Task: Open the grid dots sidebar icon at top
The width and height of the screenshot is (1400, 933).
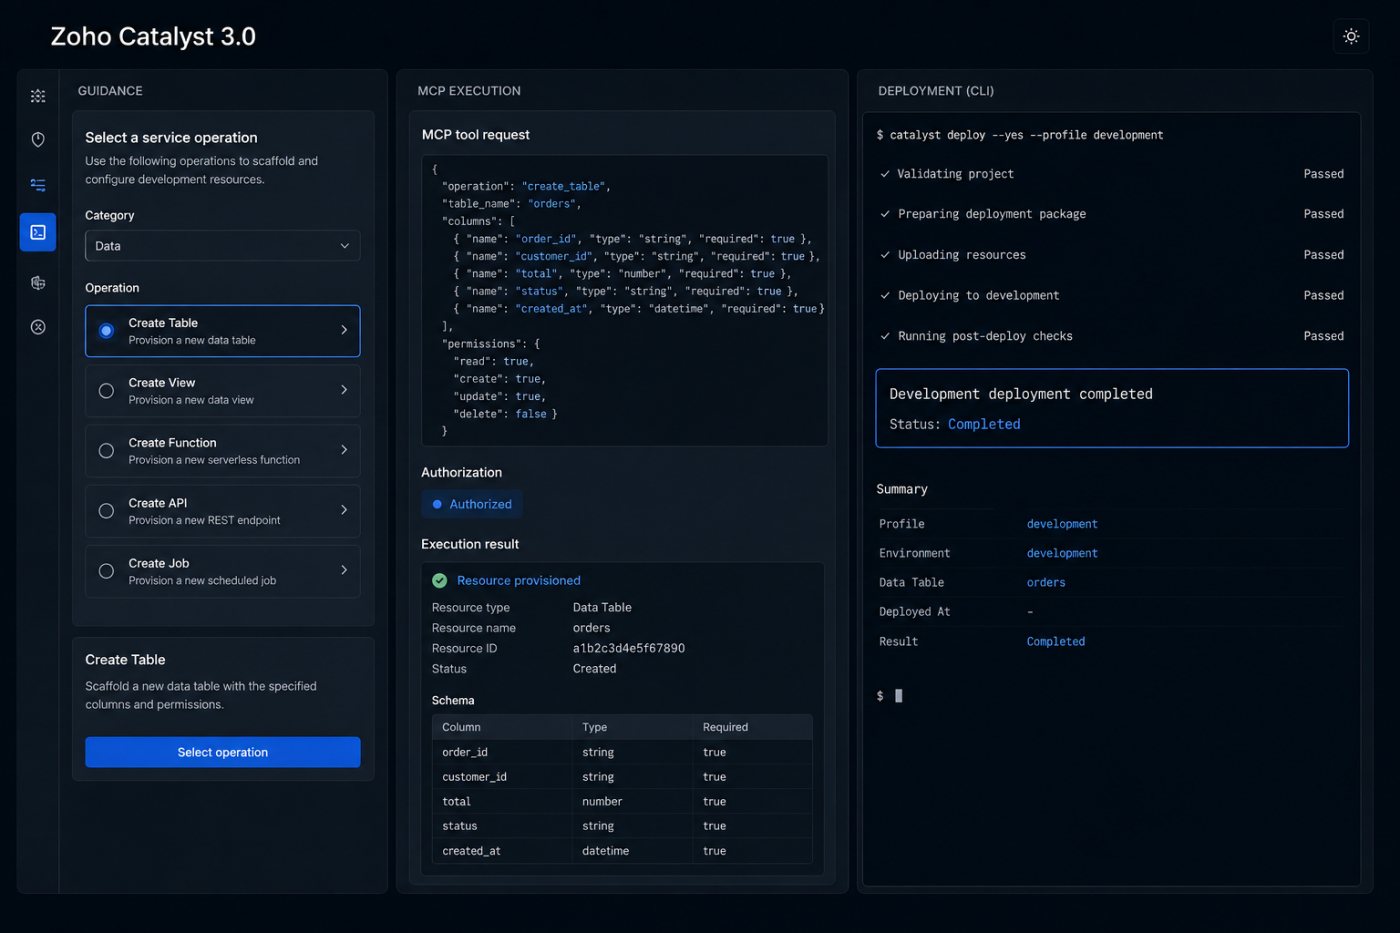Action: [x=38, y=96]
